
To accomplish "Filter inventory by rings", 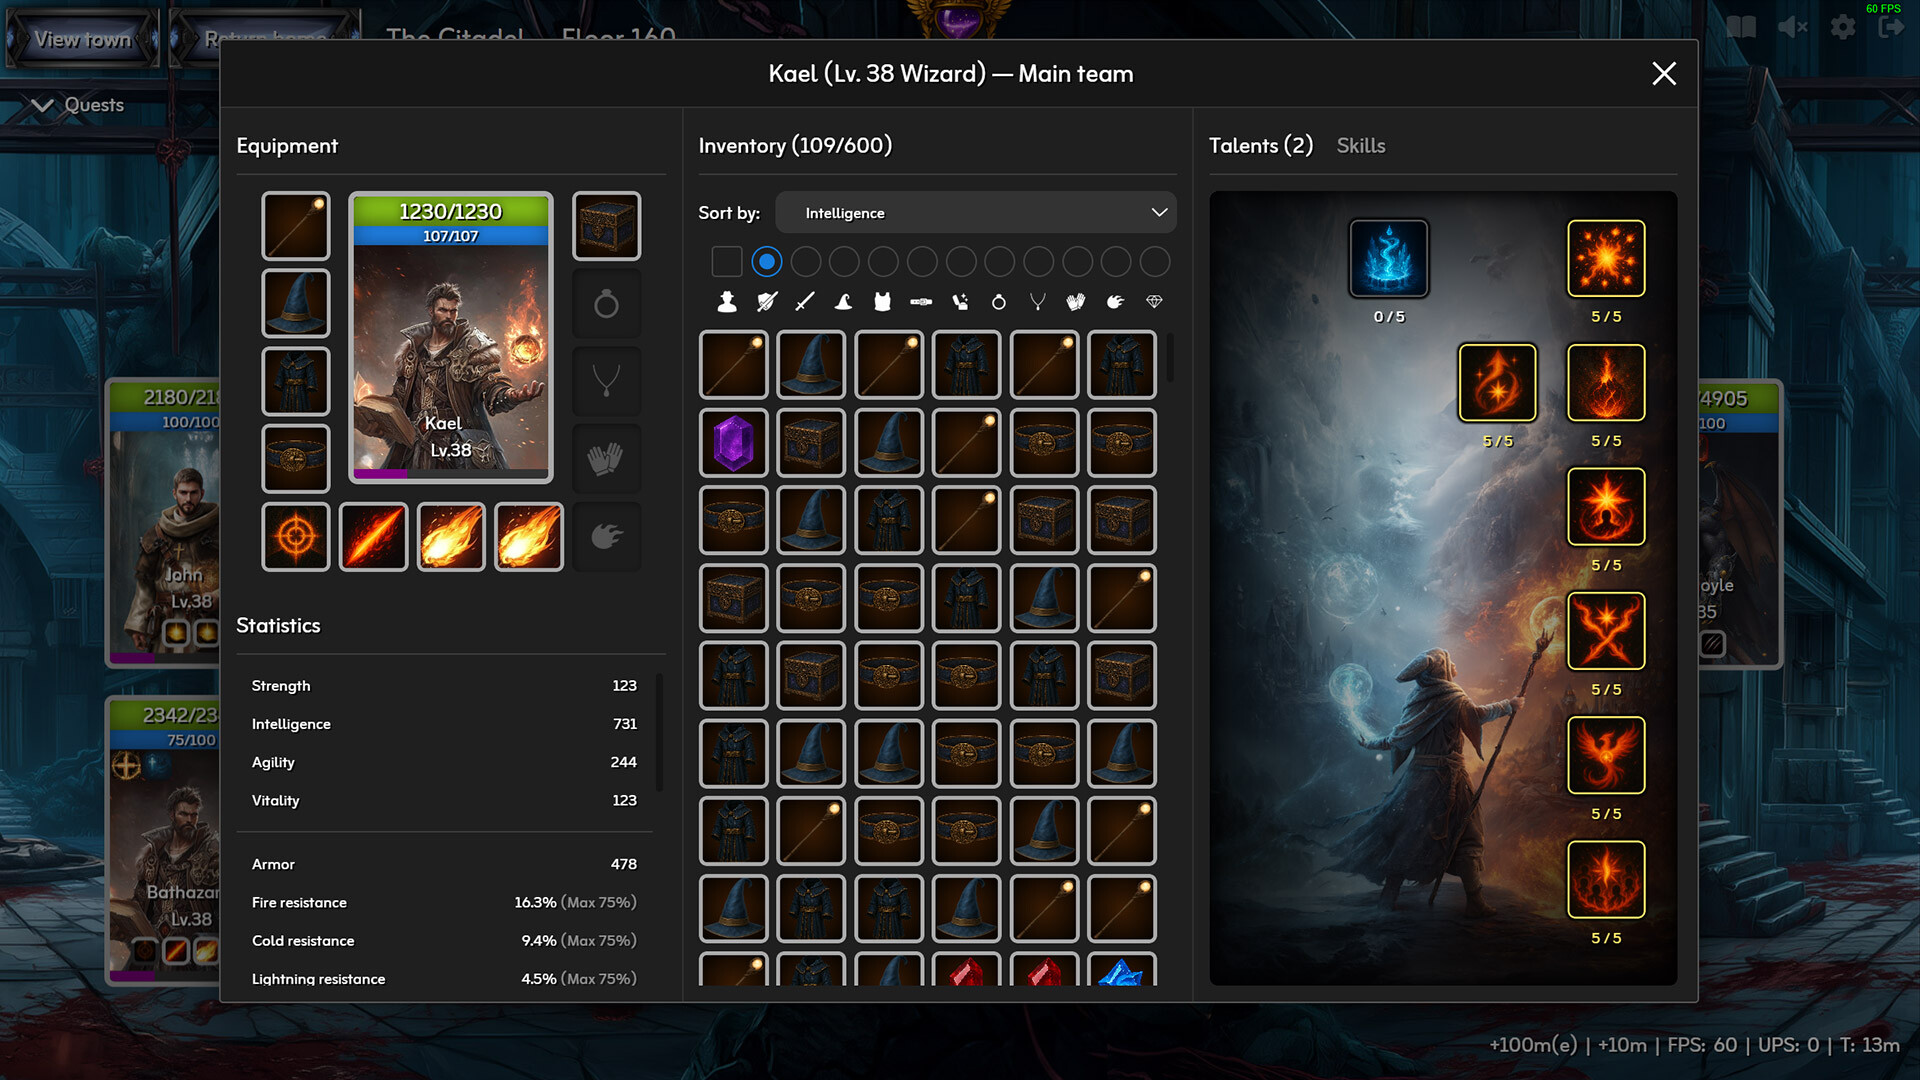I will click(x=998, y=301).
